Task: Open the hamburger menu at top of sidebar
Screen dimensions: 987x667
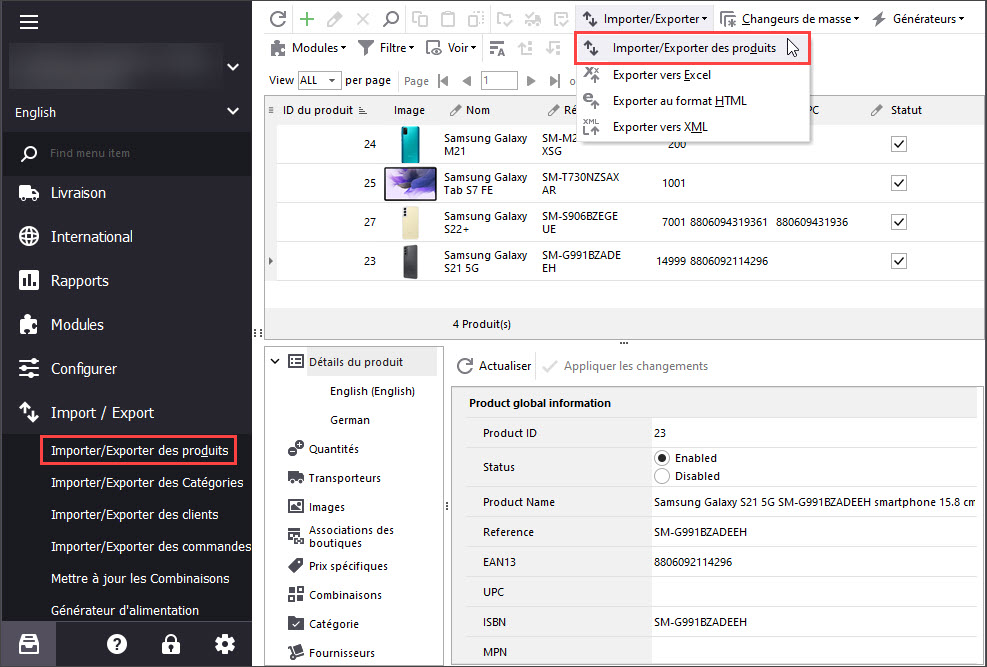Action: tap(29, 22)
